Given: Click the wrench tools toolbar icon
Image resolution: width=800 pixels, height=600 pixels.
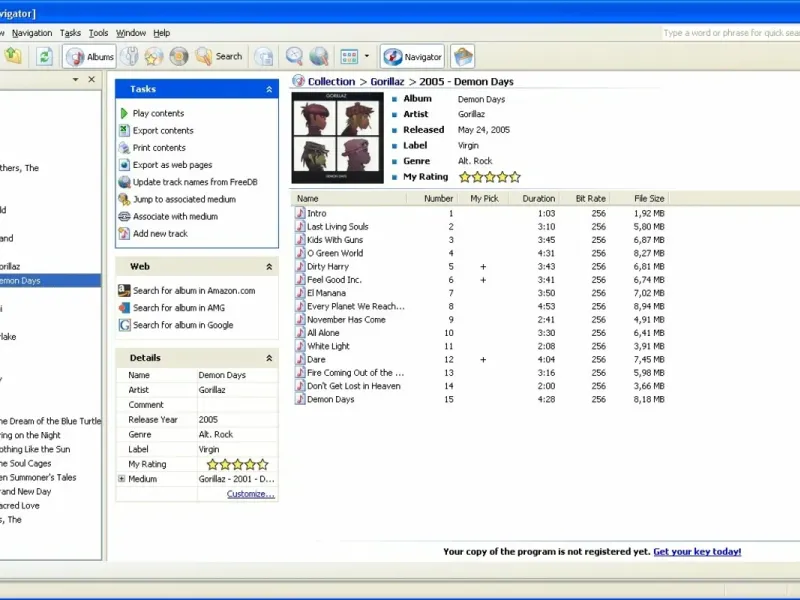Looking at the screenshot, I should pos(130,56).
